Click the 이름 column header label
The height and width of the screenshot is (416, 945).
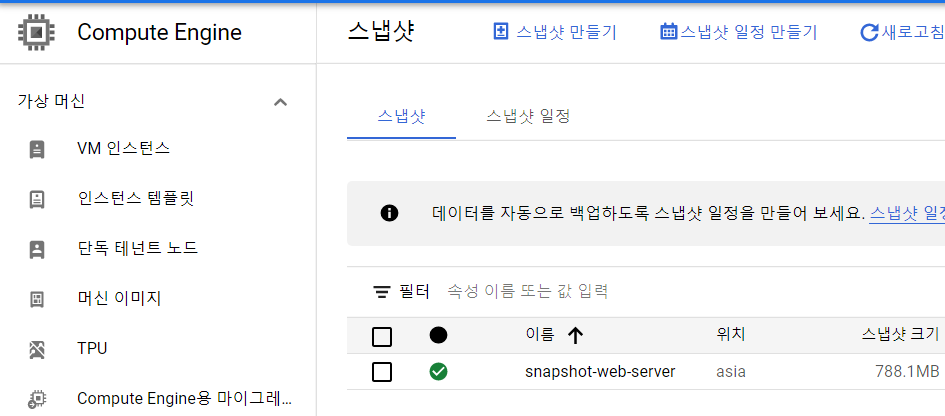(x=539, y=335)
